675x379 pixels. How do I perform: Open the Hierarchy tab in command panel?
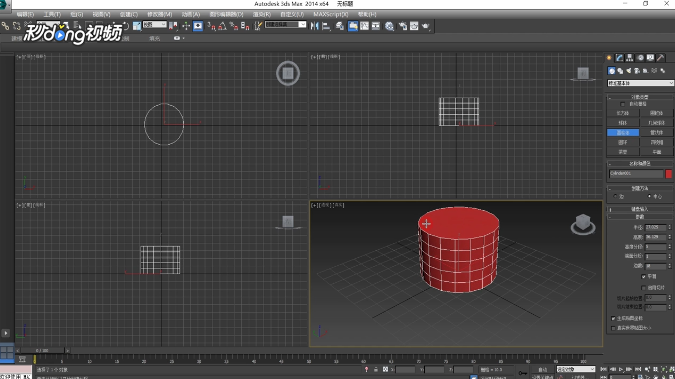click(630, 58)
